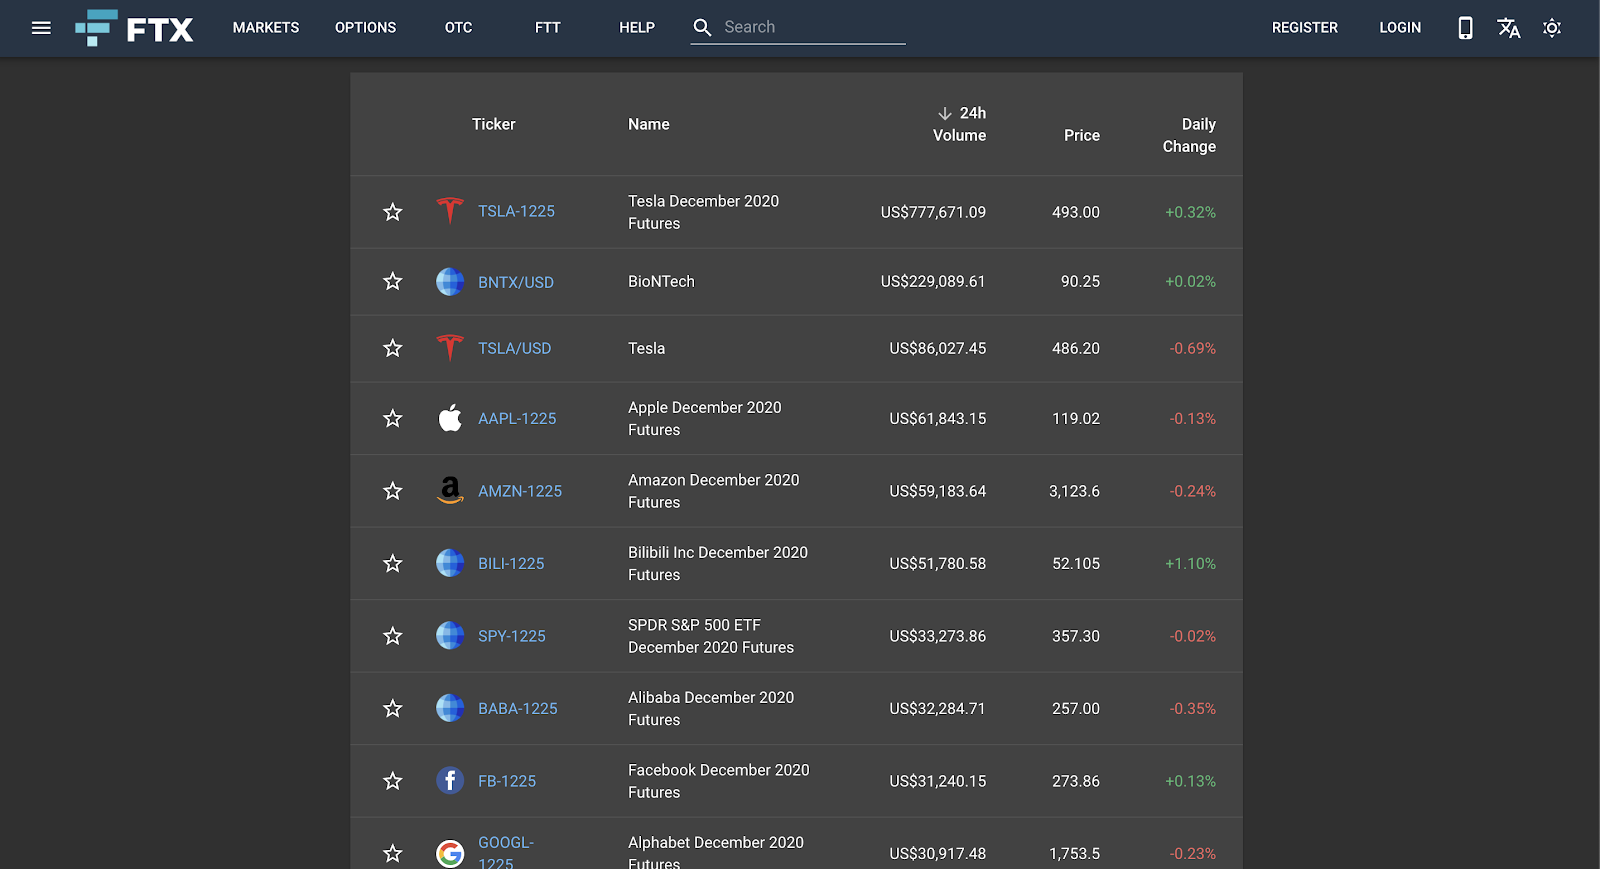Image resolution: width=1600 pixels, height=869 pixels.
Task: Sort table by Daily Change
Action: pos(1189,135)
